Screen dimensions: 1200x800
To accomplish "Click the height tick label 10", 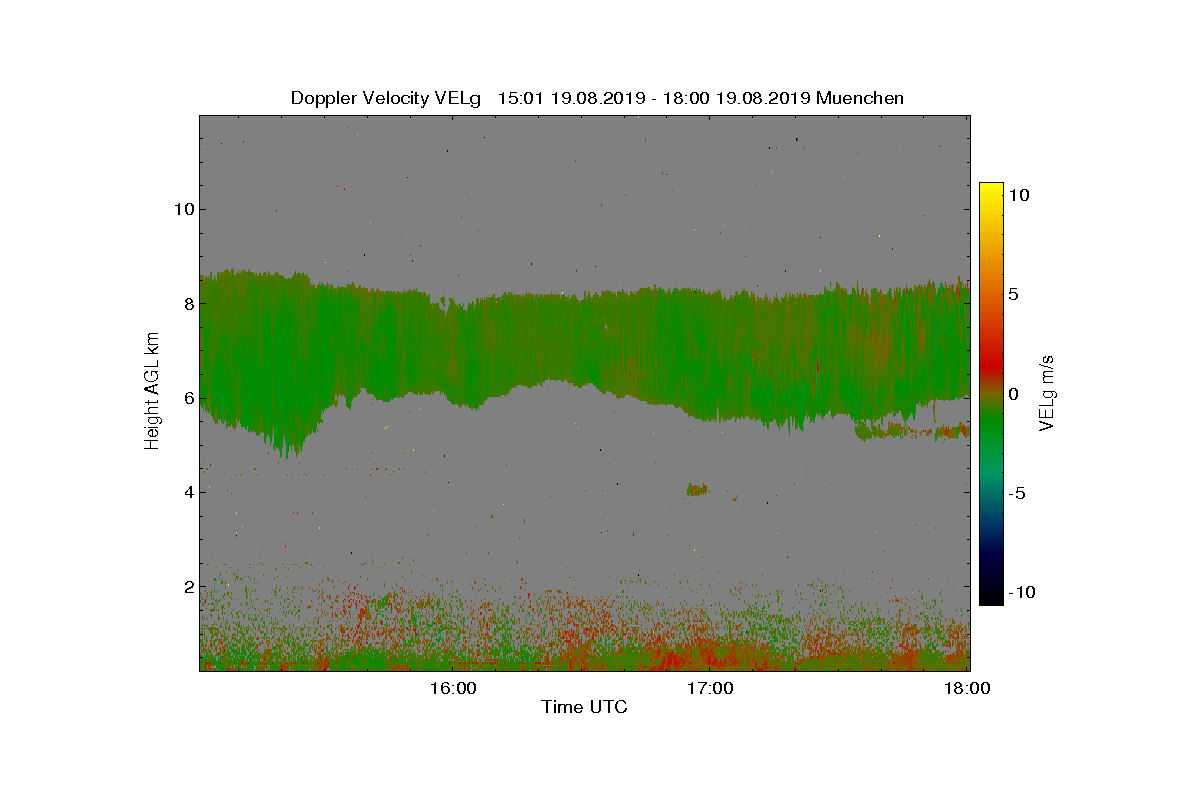I will click(182, 209).
